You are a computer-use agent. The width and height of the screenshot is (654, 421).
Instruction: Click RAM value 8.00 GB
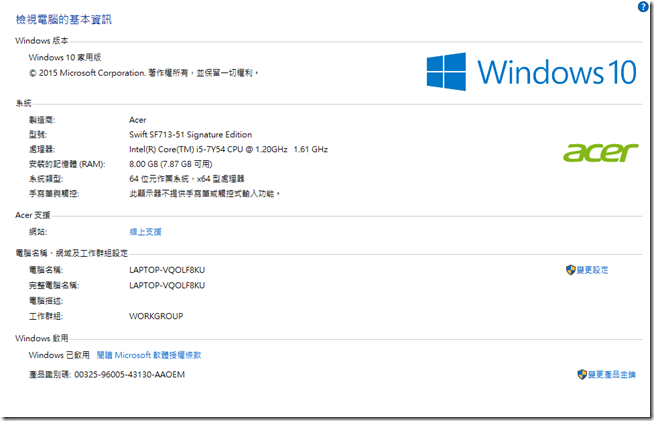171,164
